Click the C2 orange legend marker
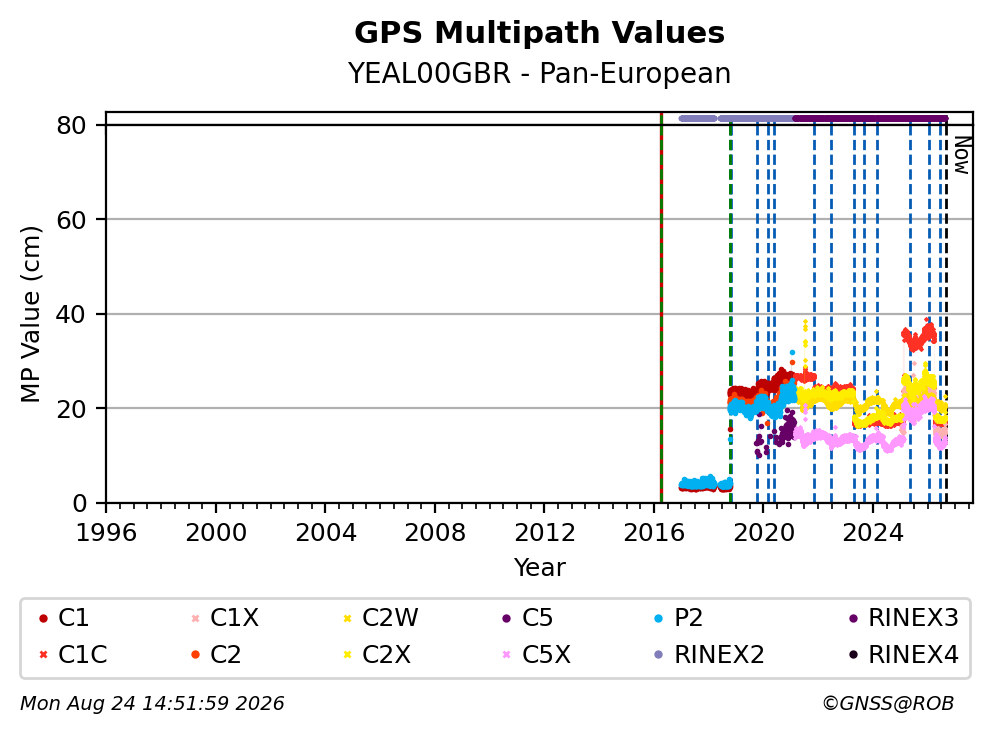992x734 pixels. click(x=195, y=655)
